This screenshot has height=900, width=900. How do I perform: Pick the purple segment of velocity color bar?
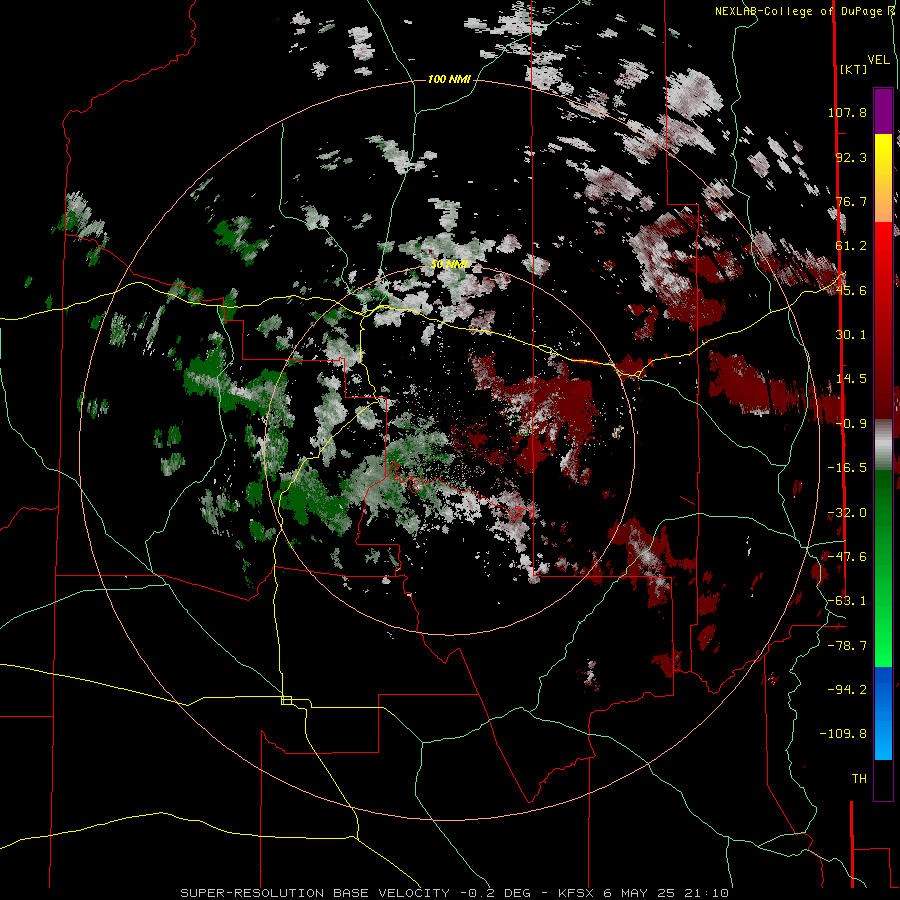click(883, 111)
